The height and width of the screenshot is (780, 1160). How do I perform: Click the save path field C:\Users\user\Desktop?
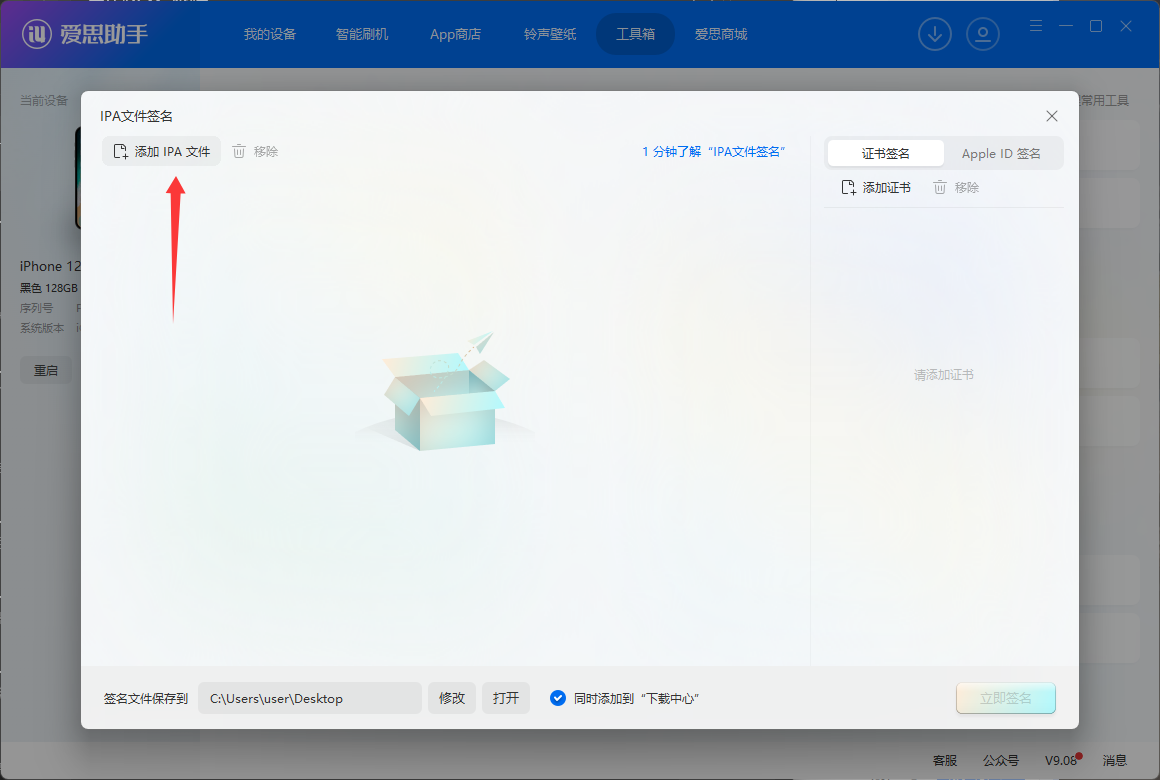309,698
